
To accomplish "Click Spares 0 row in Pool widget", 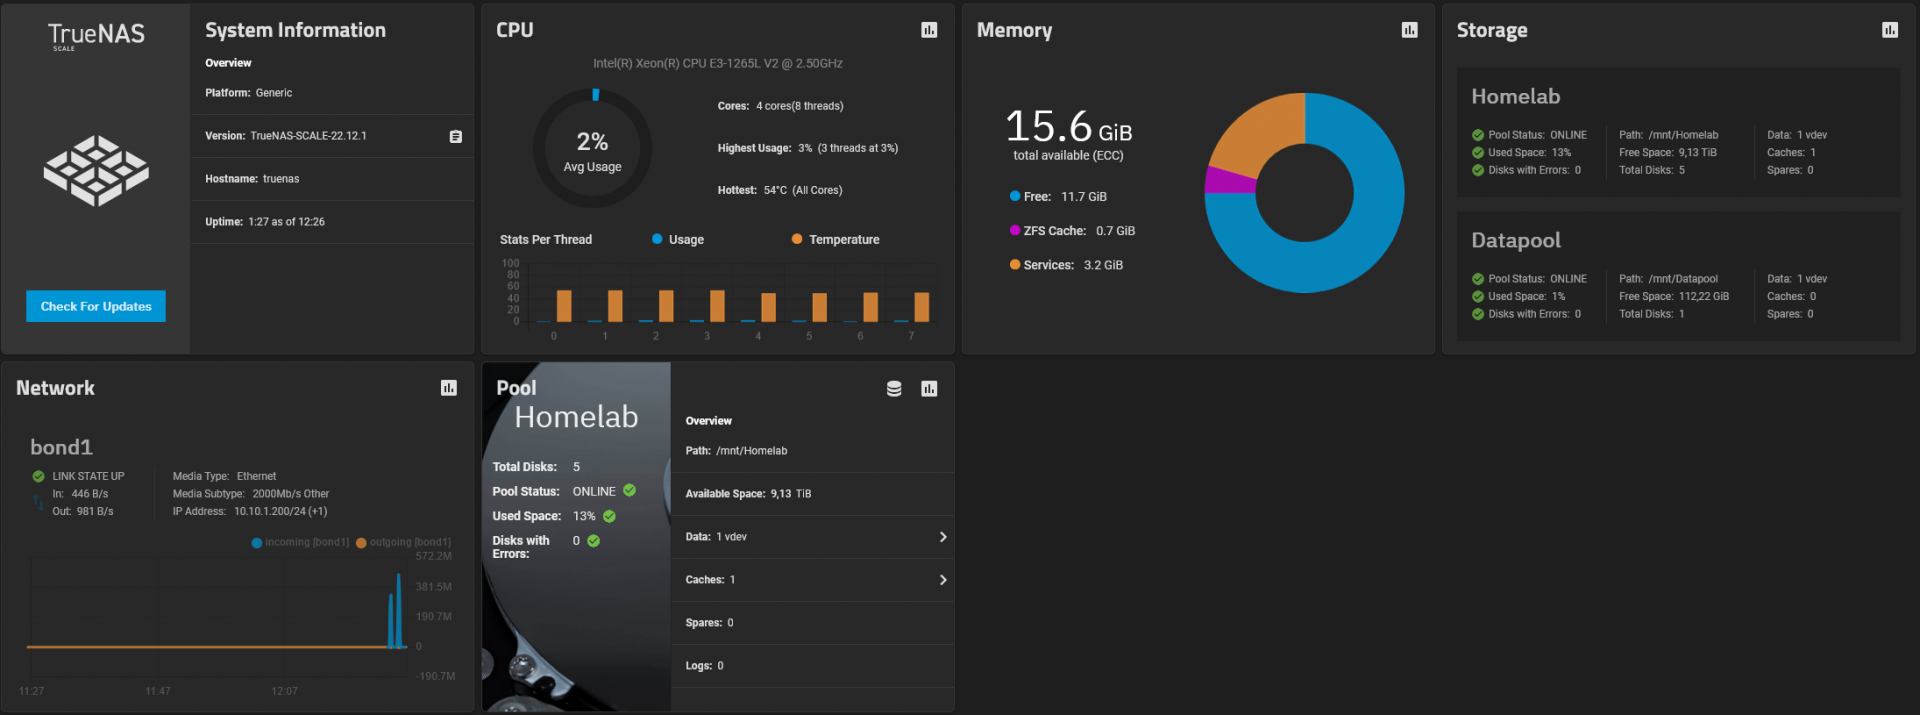I will click(x=812, y=623).
